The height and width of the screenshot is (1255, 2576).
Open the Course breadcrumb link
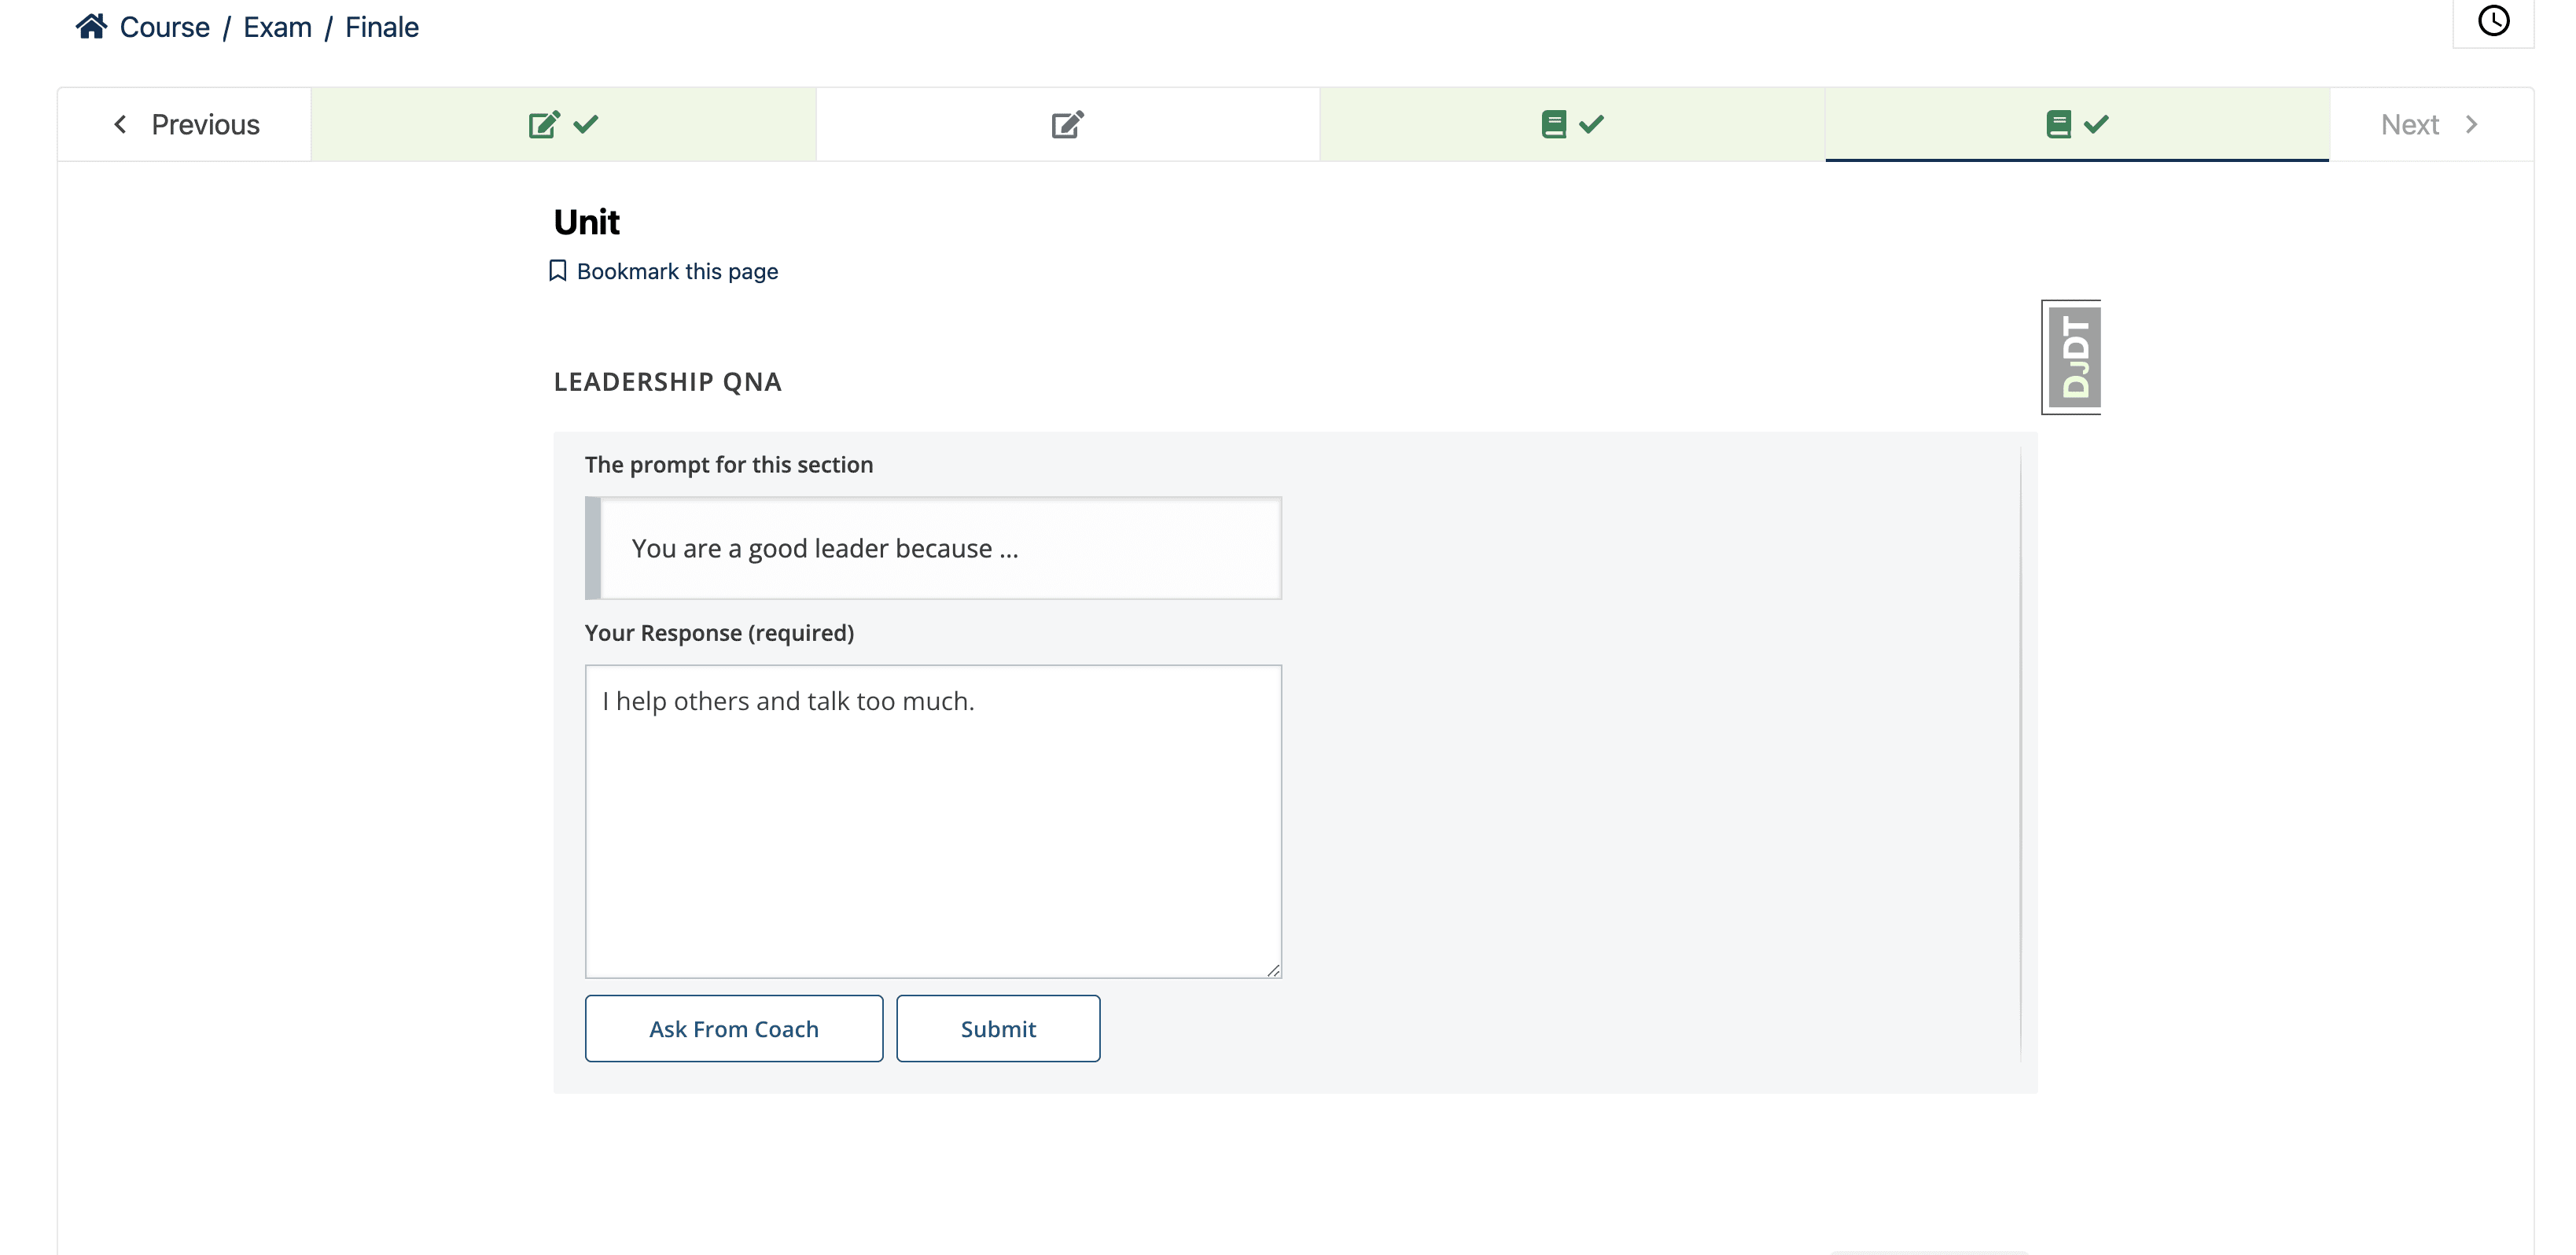(164, 26)
